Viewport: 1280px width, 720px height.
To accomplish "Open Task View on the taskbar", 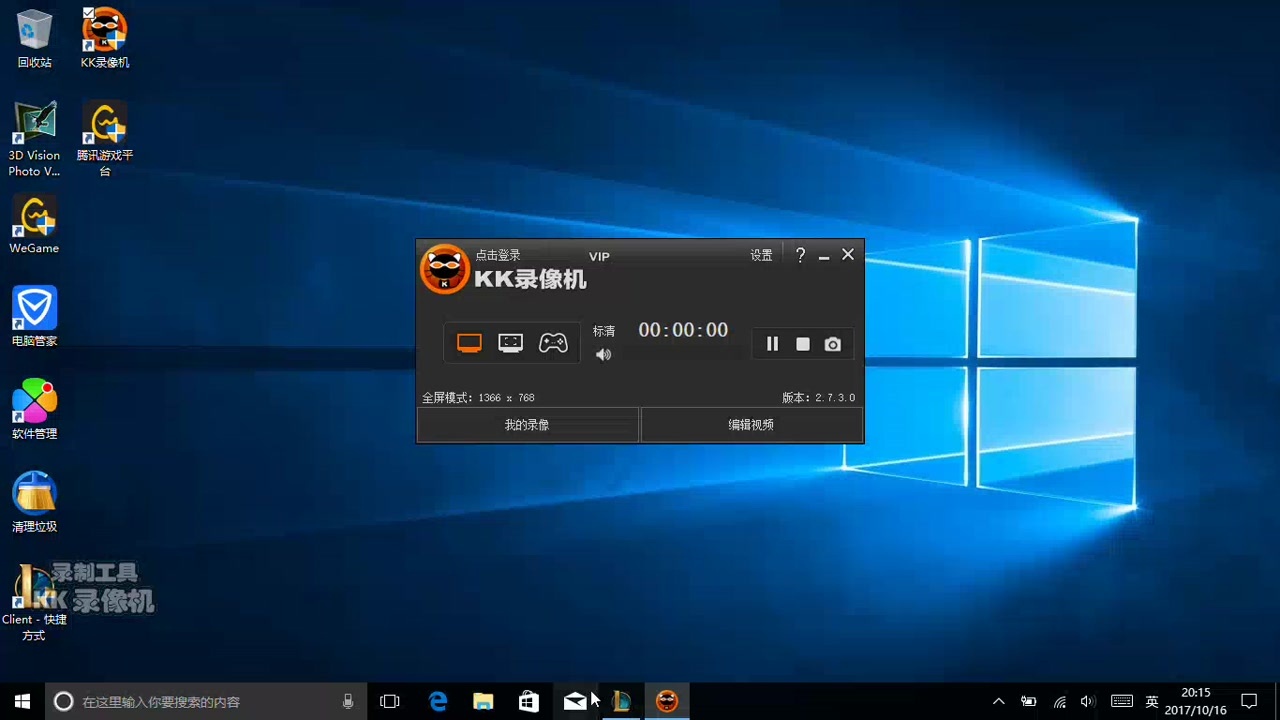I will 390,701.
